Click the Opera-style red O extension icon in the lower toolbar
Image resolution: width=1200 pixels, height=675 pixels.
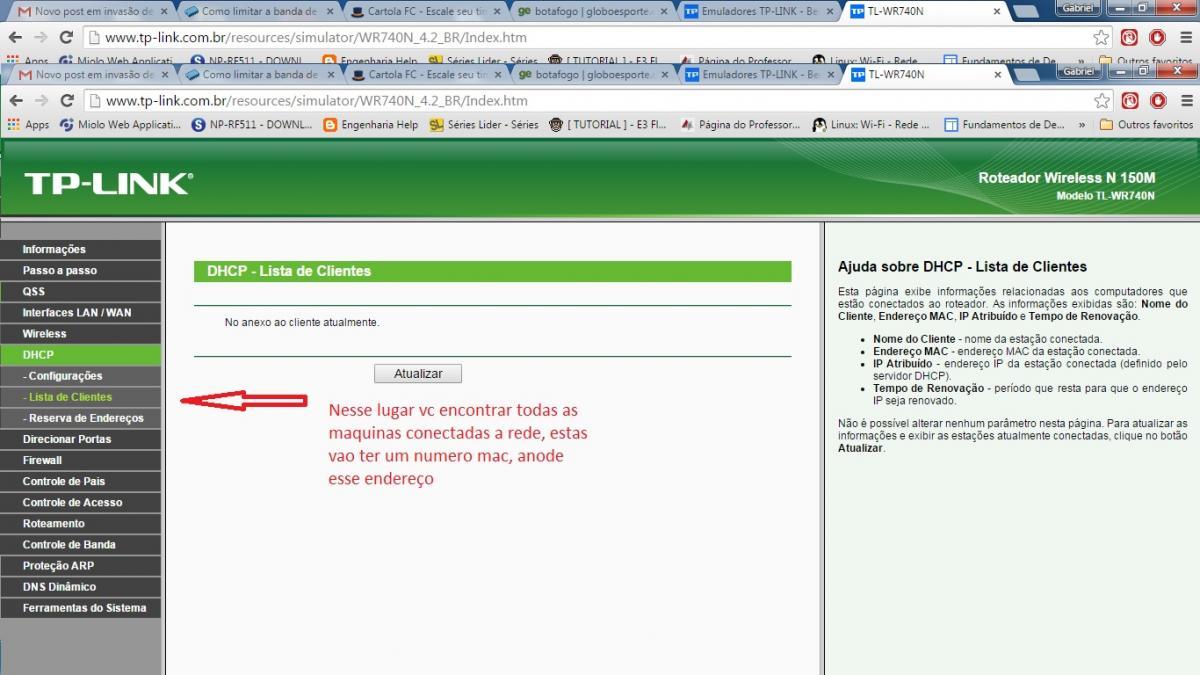tap(1158, 101)
